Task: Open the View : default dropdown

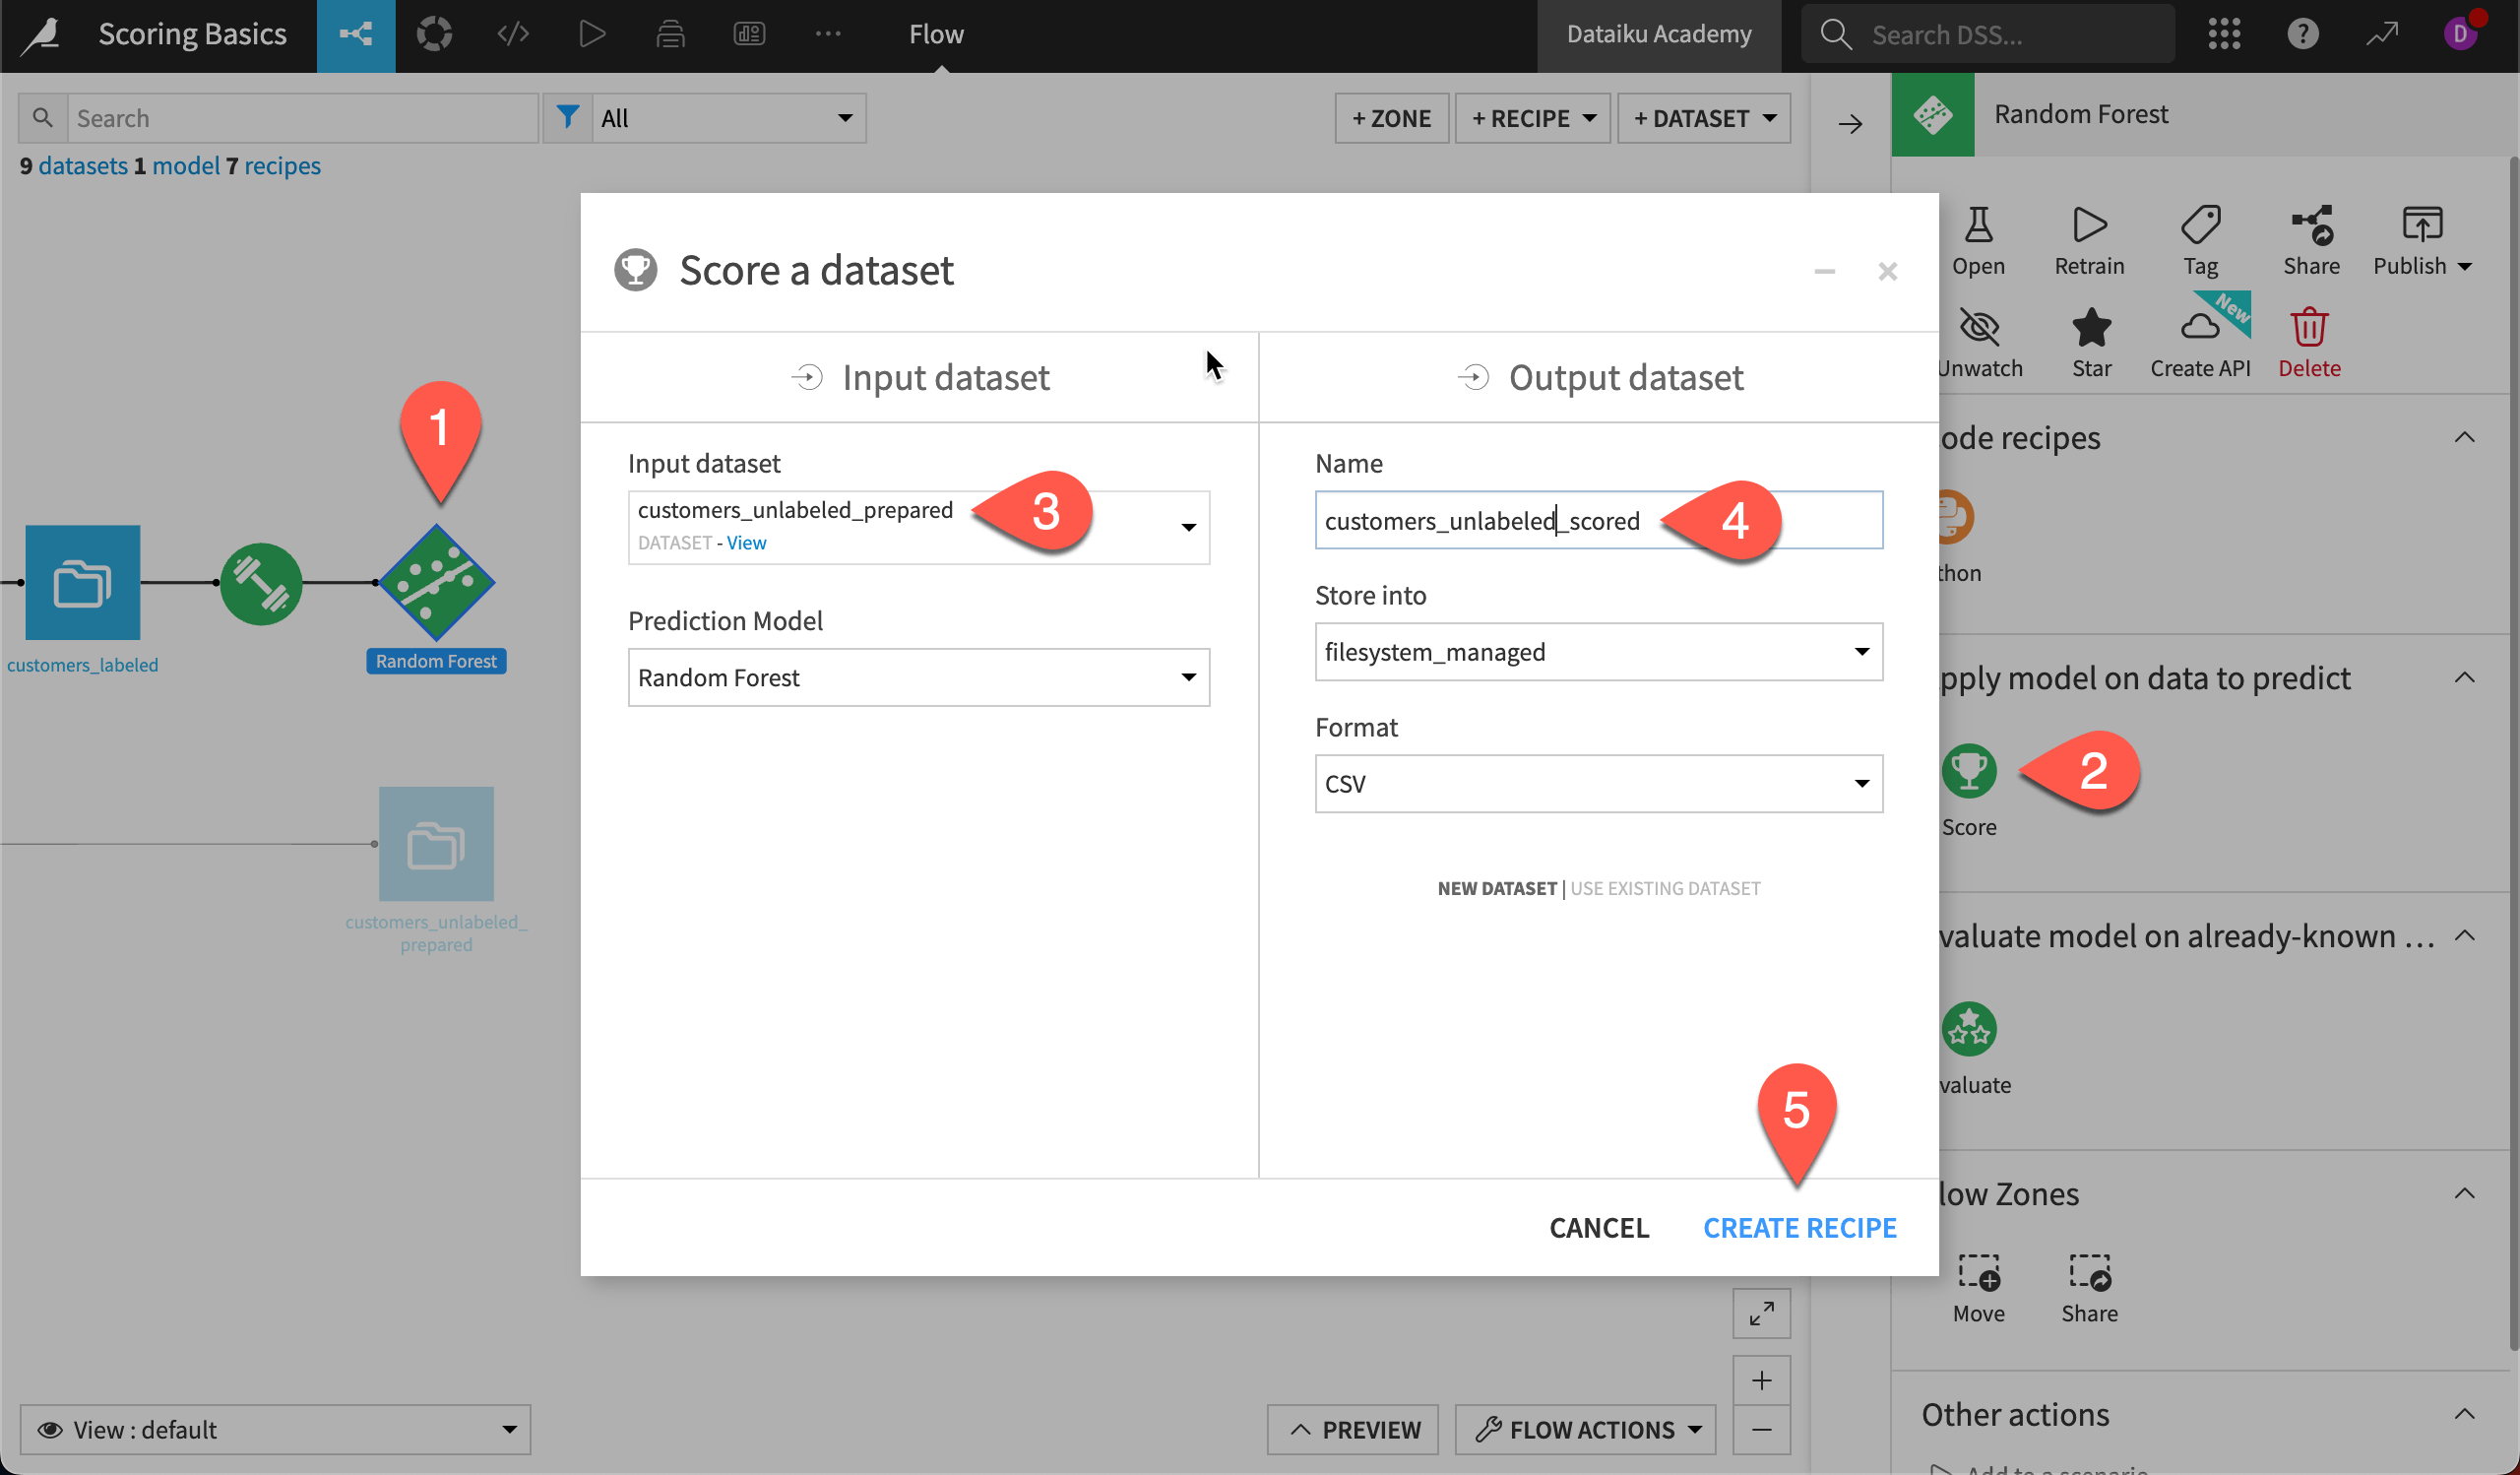Action: [x=275, y=1429]
